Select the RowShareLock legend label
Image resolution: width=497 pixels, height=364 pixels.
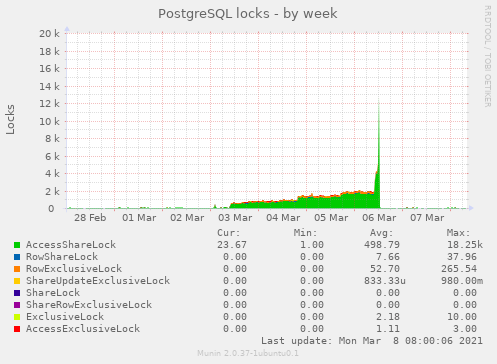click(x=62, y=257)
